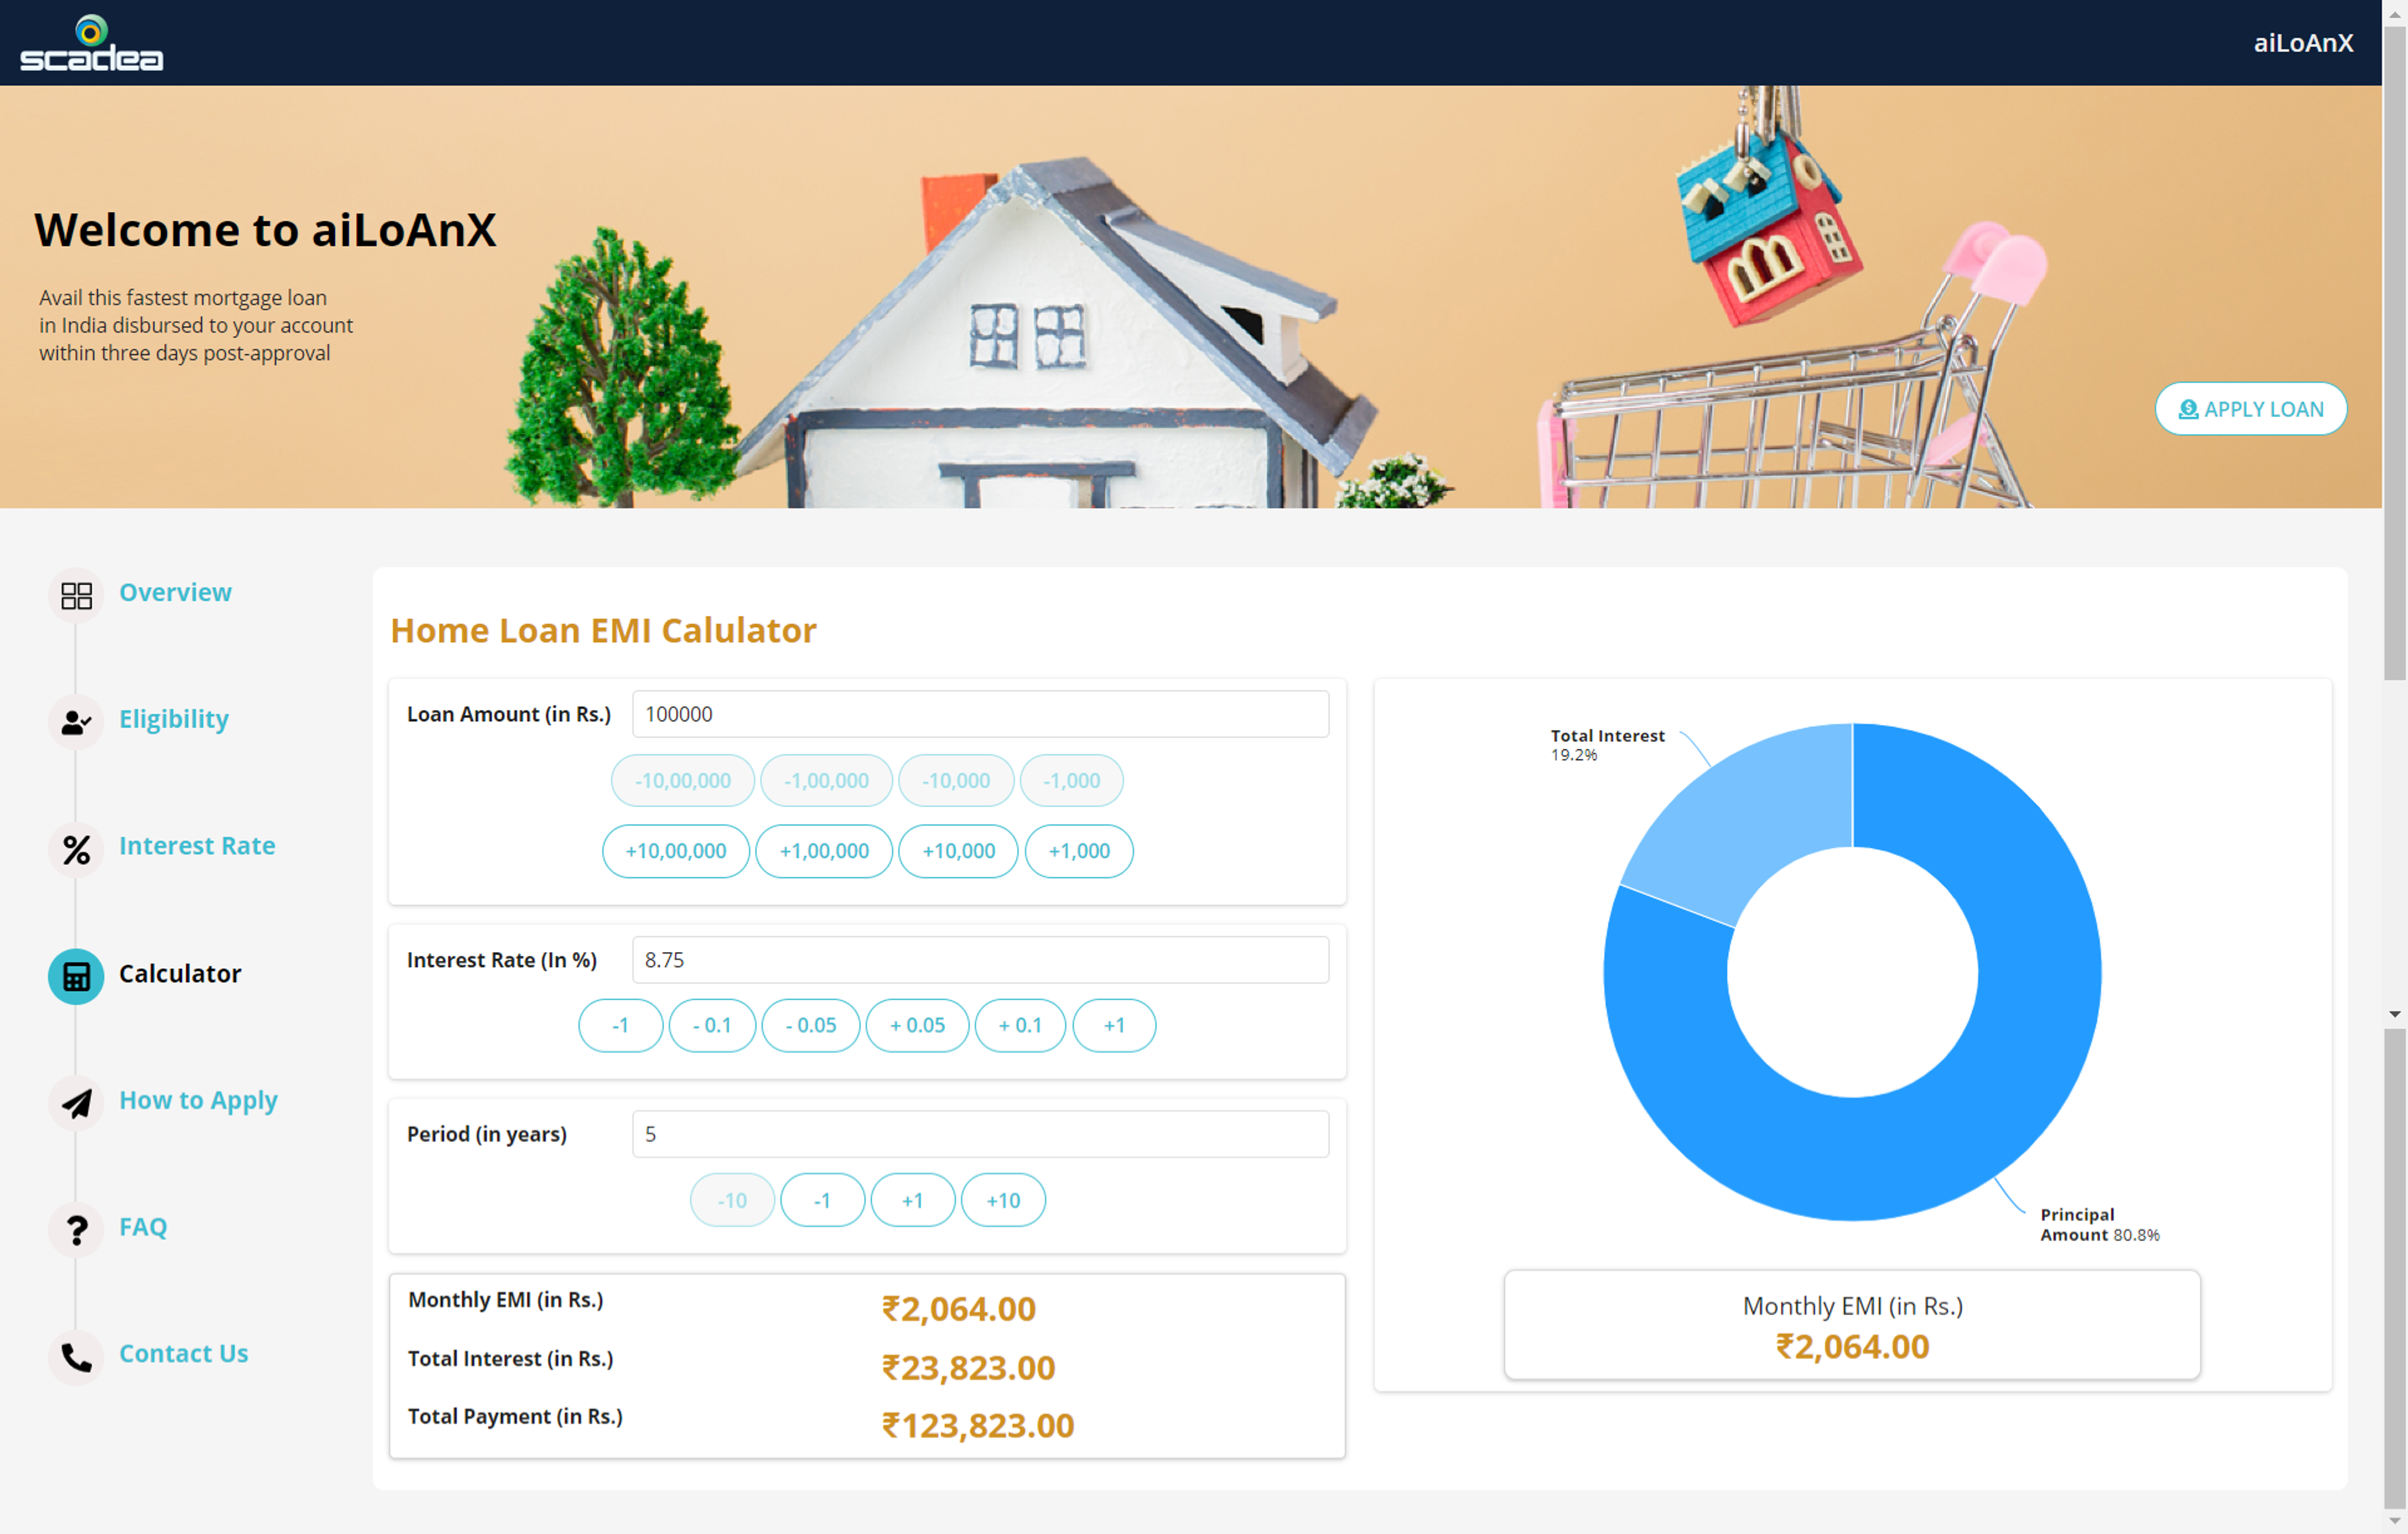Click the Principal Amount 80.8% chart label
Screen dimensions: 2408x1534
click(x=2099, y=1225)
